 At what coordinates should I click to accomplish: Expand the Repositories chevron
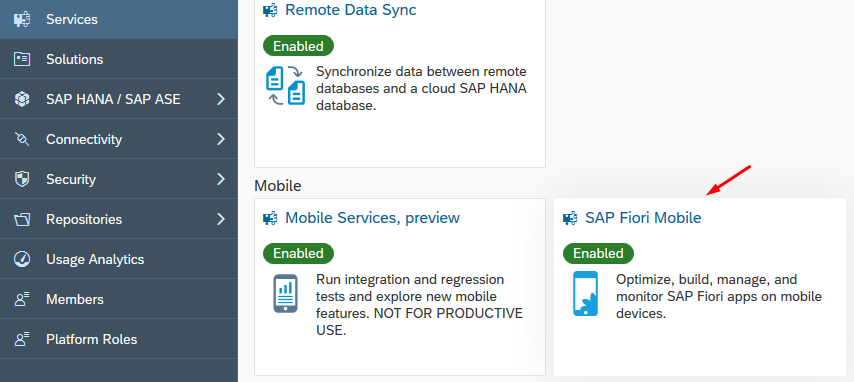point(221,219)
